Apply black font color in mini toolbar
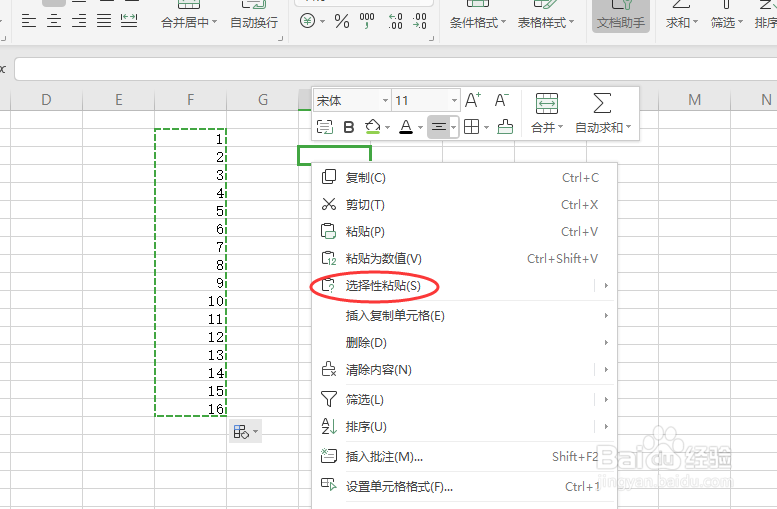Screen dimensions: 777x509 coord(406,127)
